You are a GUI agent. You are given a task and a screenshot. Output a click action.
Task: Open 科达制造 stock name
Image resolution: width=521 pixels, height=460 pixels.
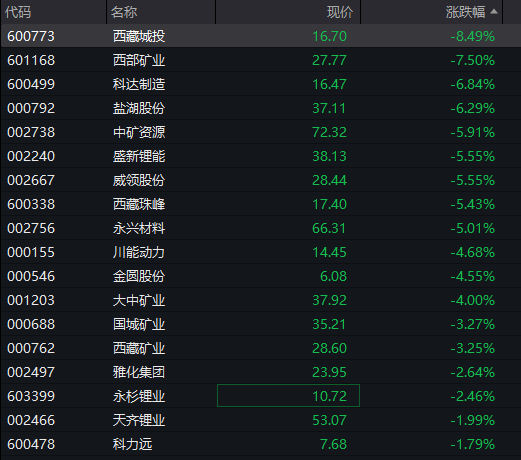139,84
